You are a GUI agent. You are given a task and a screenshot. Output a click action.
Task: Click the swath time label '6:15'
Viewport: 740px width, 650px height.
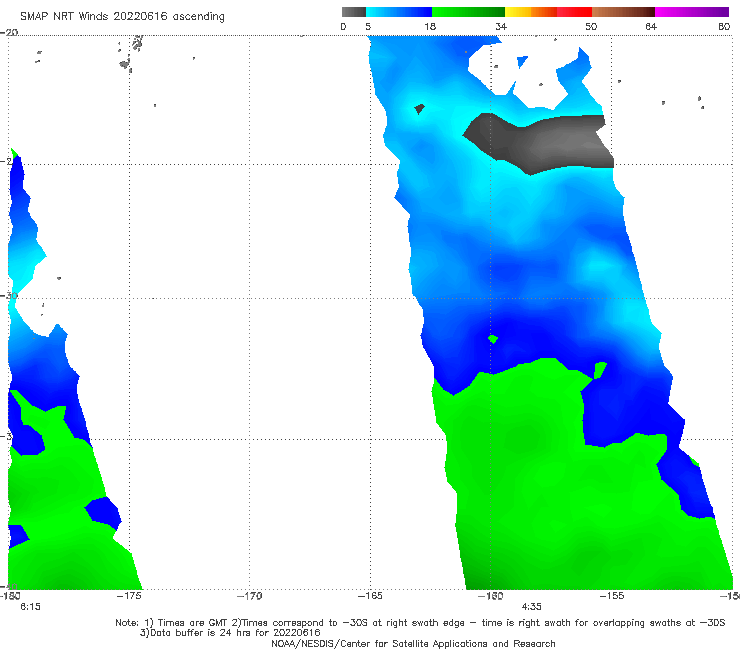pos(30,607)
